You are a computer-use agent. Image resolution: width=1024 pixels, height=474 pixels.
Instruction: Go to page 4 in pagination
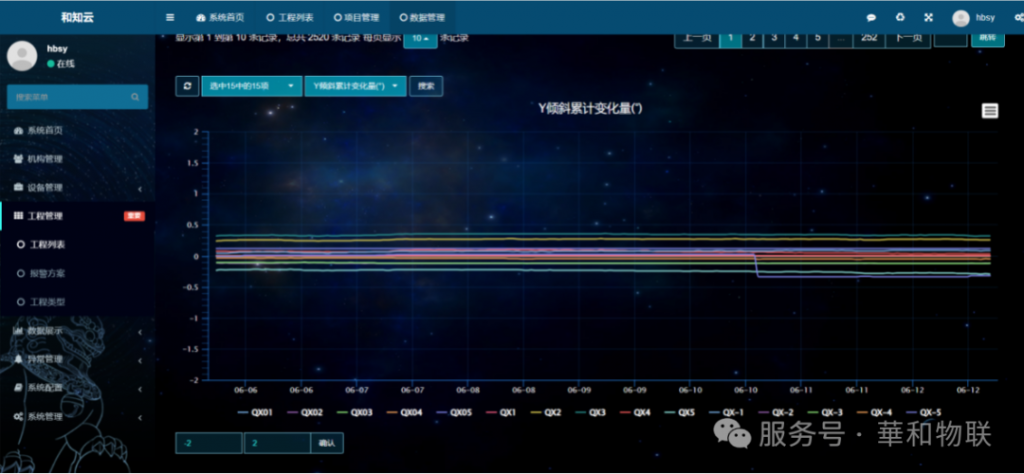795,38
